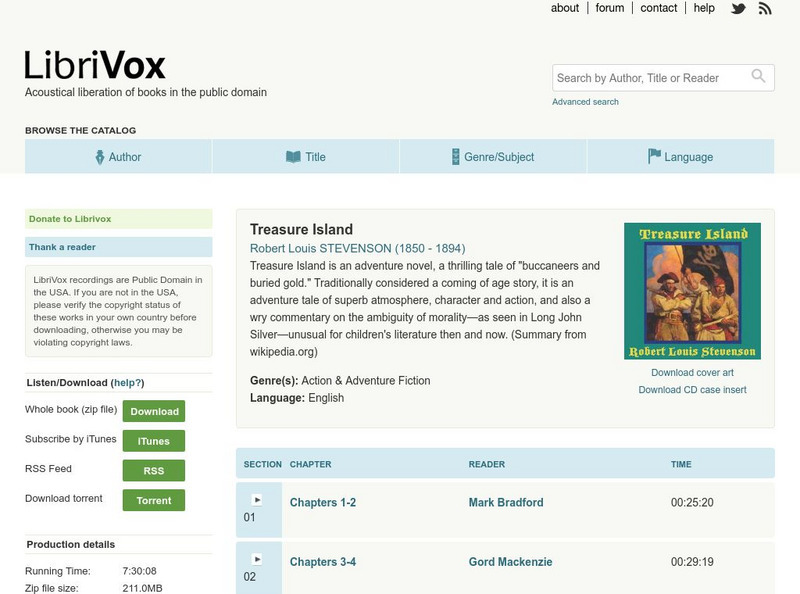Image resolution: width=800 pixels, height=594 pixels.
Task: Browse catalog by Title
Action: tap(305, 157)
